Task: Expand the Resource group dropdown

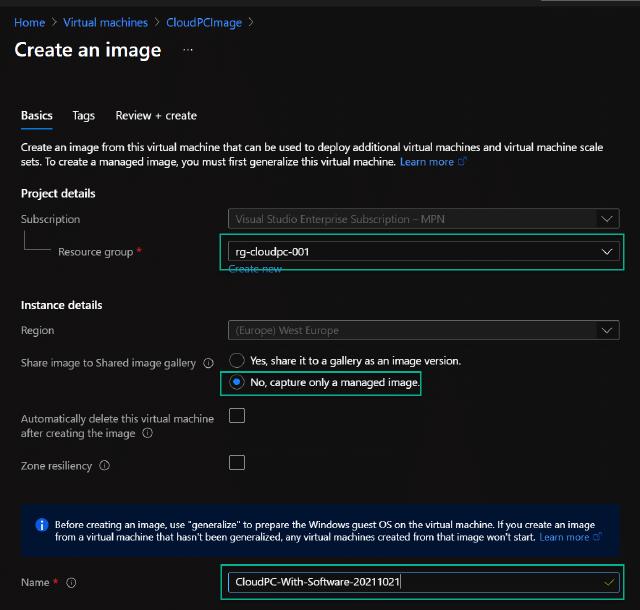Action: coord(420,252)
